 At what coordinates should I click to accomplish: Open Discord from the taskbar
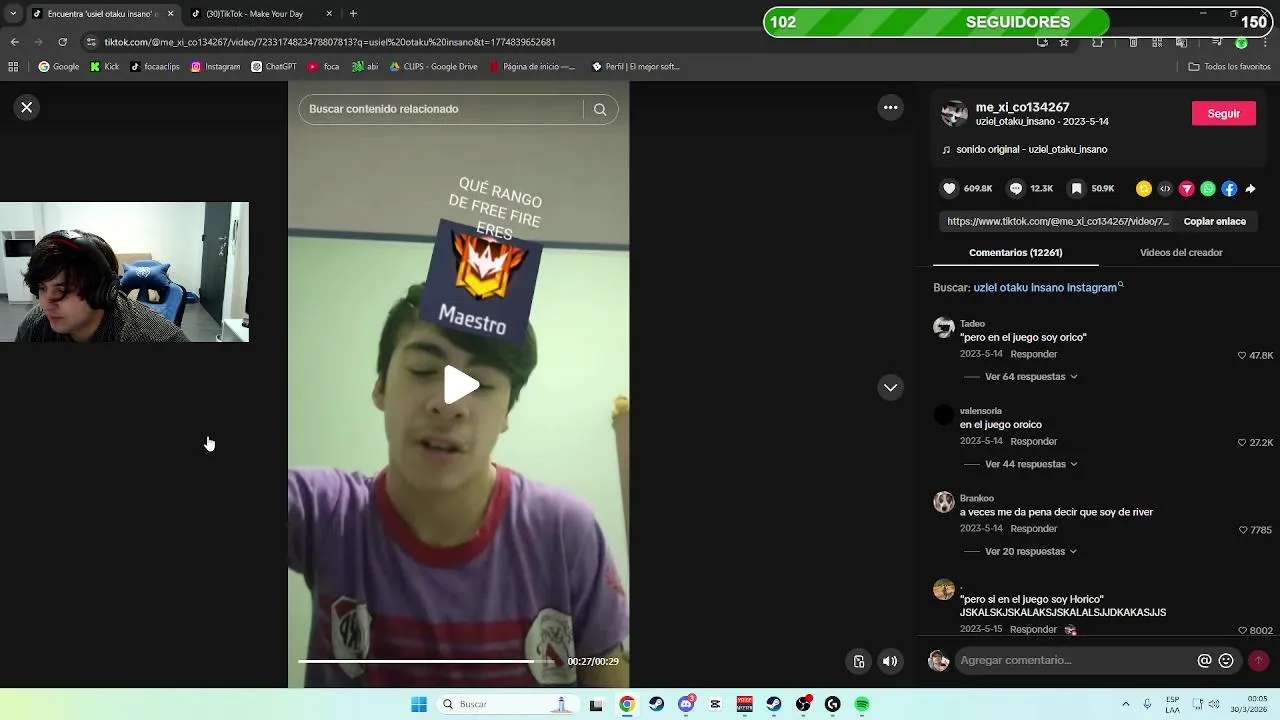tap(686, 704)
